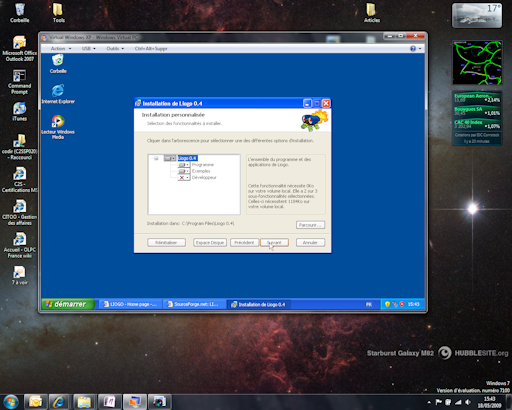Image resolution: width=512 pixels, height=410 pixels.
Task: Click the traffic map gadget
Action: [477, 63]
